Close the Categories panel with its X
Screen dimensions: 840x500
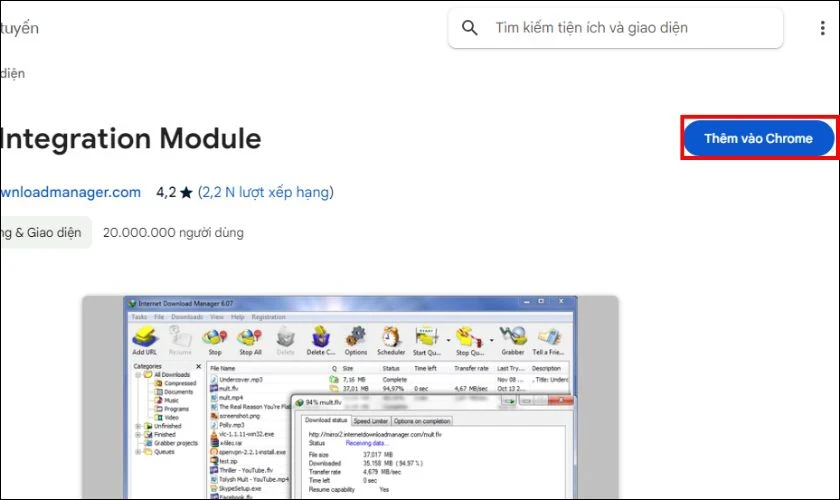pos(198,366)
